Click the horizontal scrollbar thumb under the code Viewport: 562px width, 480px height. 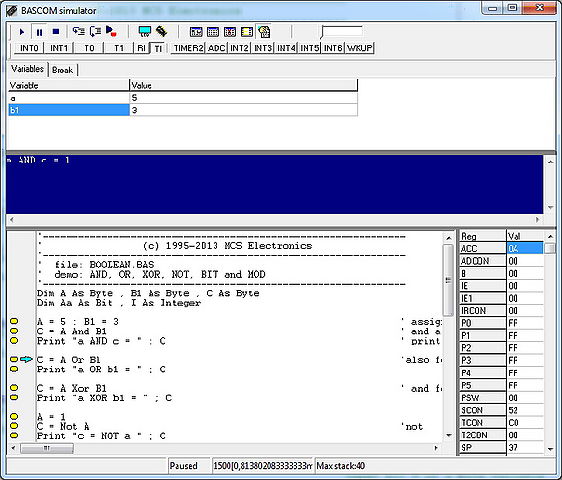47,448
